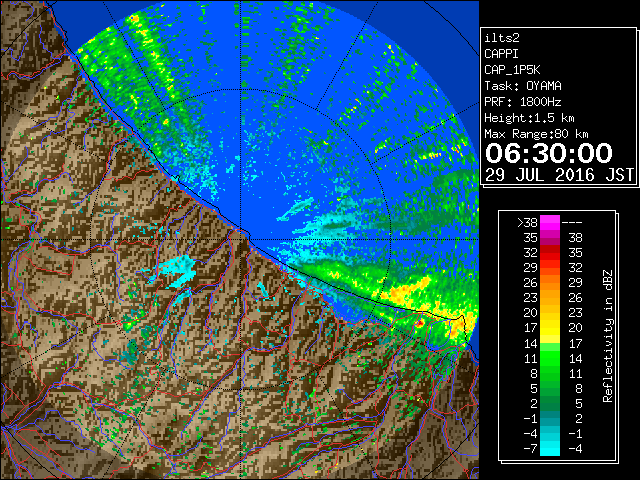Select the cyan -7 legend swatch

coord(550,448)
